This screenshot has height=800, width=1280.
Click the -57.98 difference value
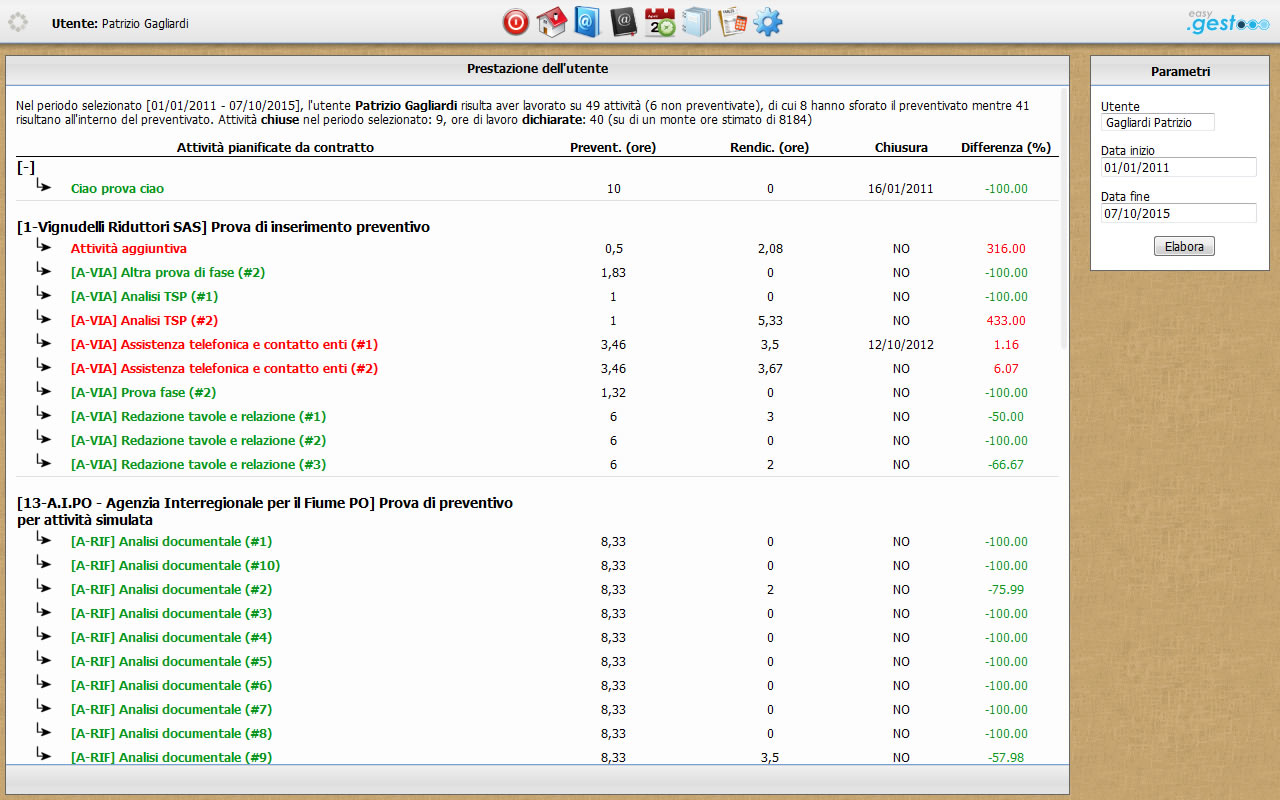tap(1006, 757)
